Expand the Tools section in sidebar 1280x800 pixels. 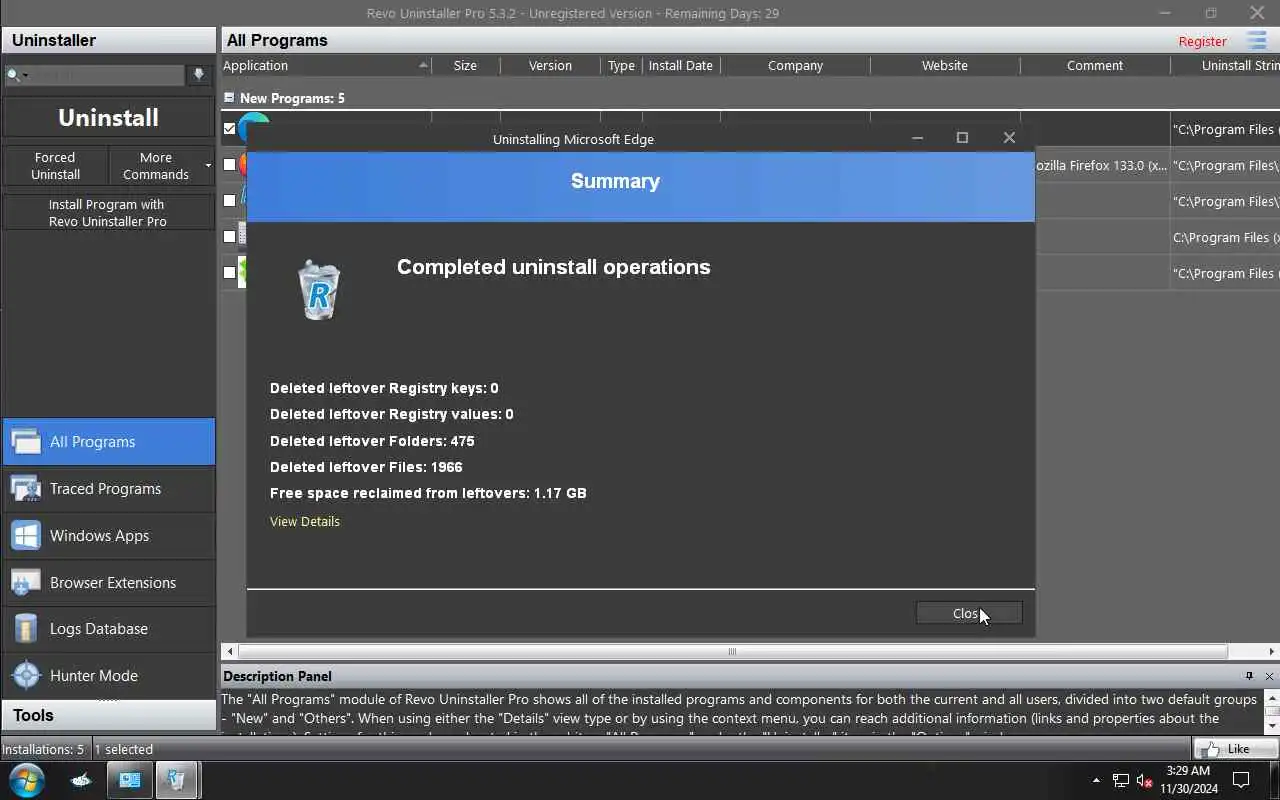pos(108,715)
